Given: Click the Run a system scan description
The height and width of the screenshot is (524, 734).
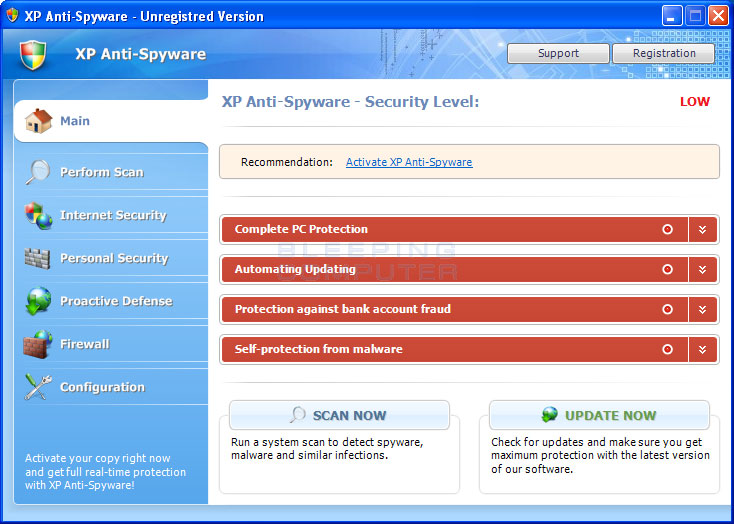Looking at the screenshot, I should (x=327, y=449).
